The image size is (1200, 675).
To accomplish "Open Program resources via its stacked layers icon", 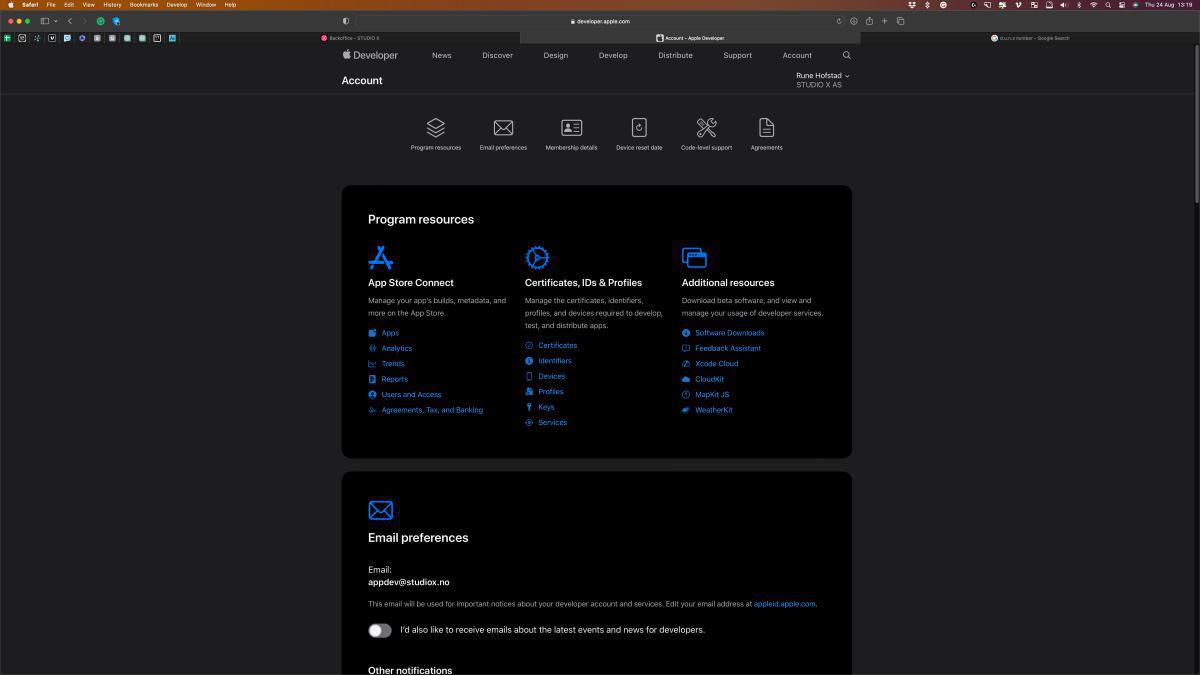I will coord(435,127).
